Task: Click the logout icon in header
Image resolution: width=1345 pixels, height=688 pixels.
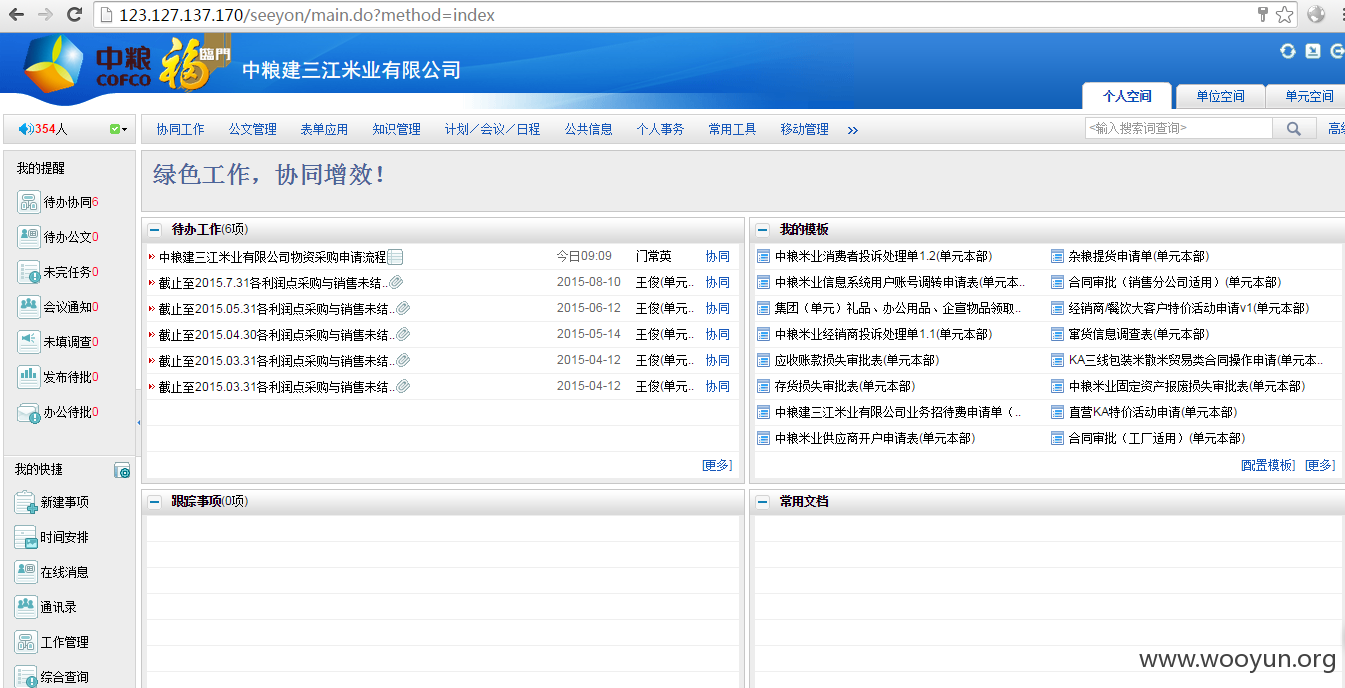Action: pyautogui.click(x=1337, y=51)
